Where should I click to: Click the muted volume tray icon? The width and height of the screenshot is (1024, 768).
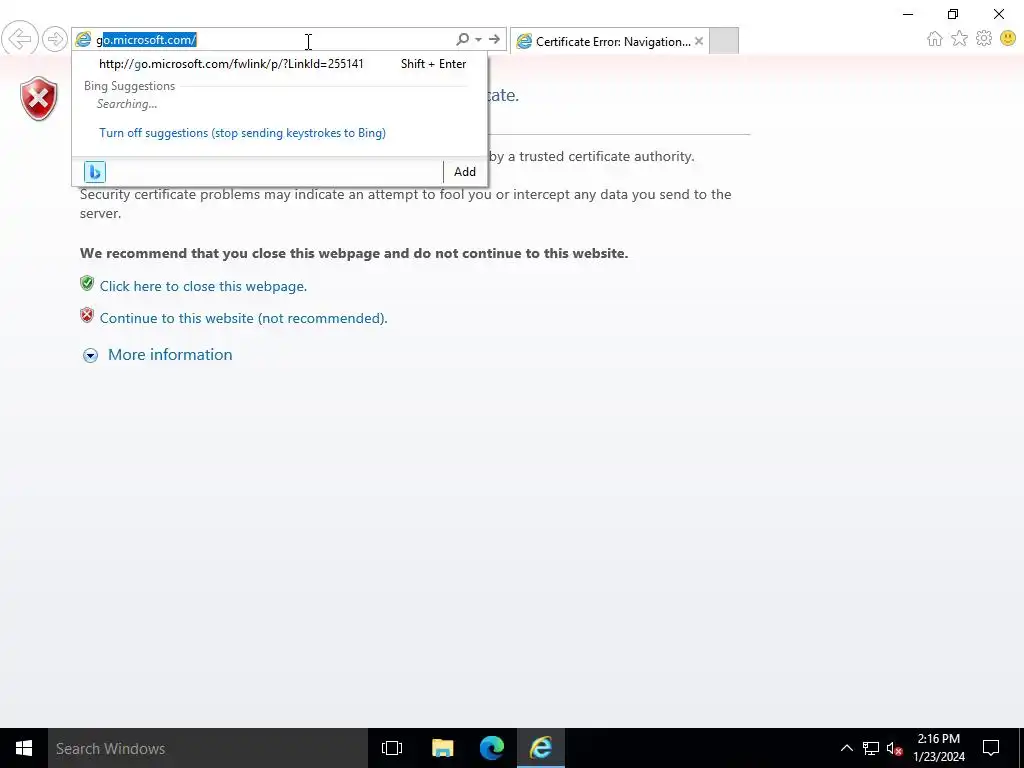894,748
